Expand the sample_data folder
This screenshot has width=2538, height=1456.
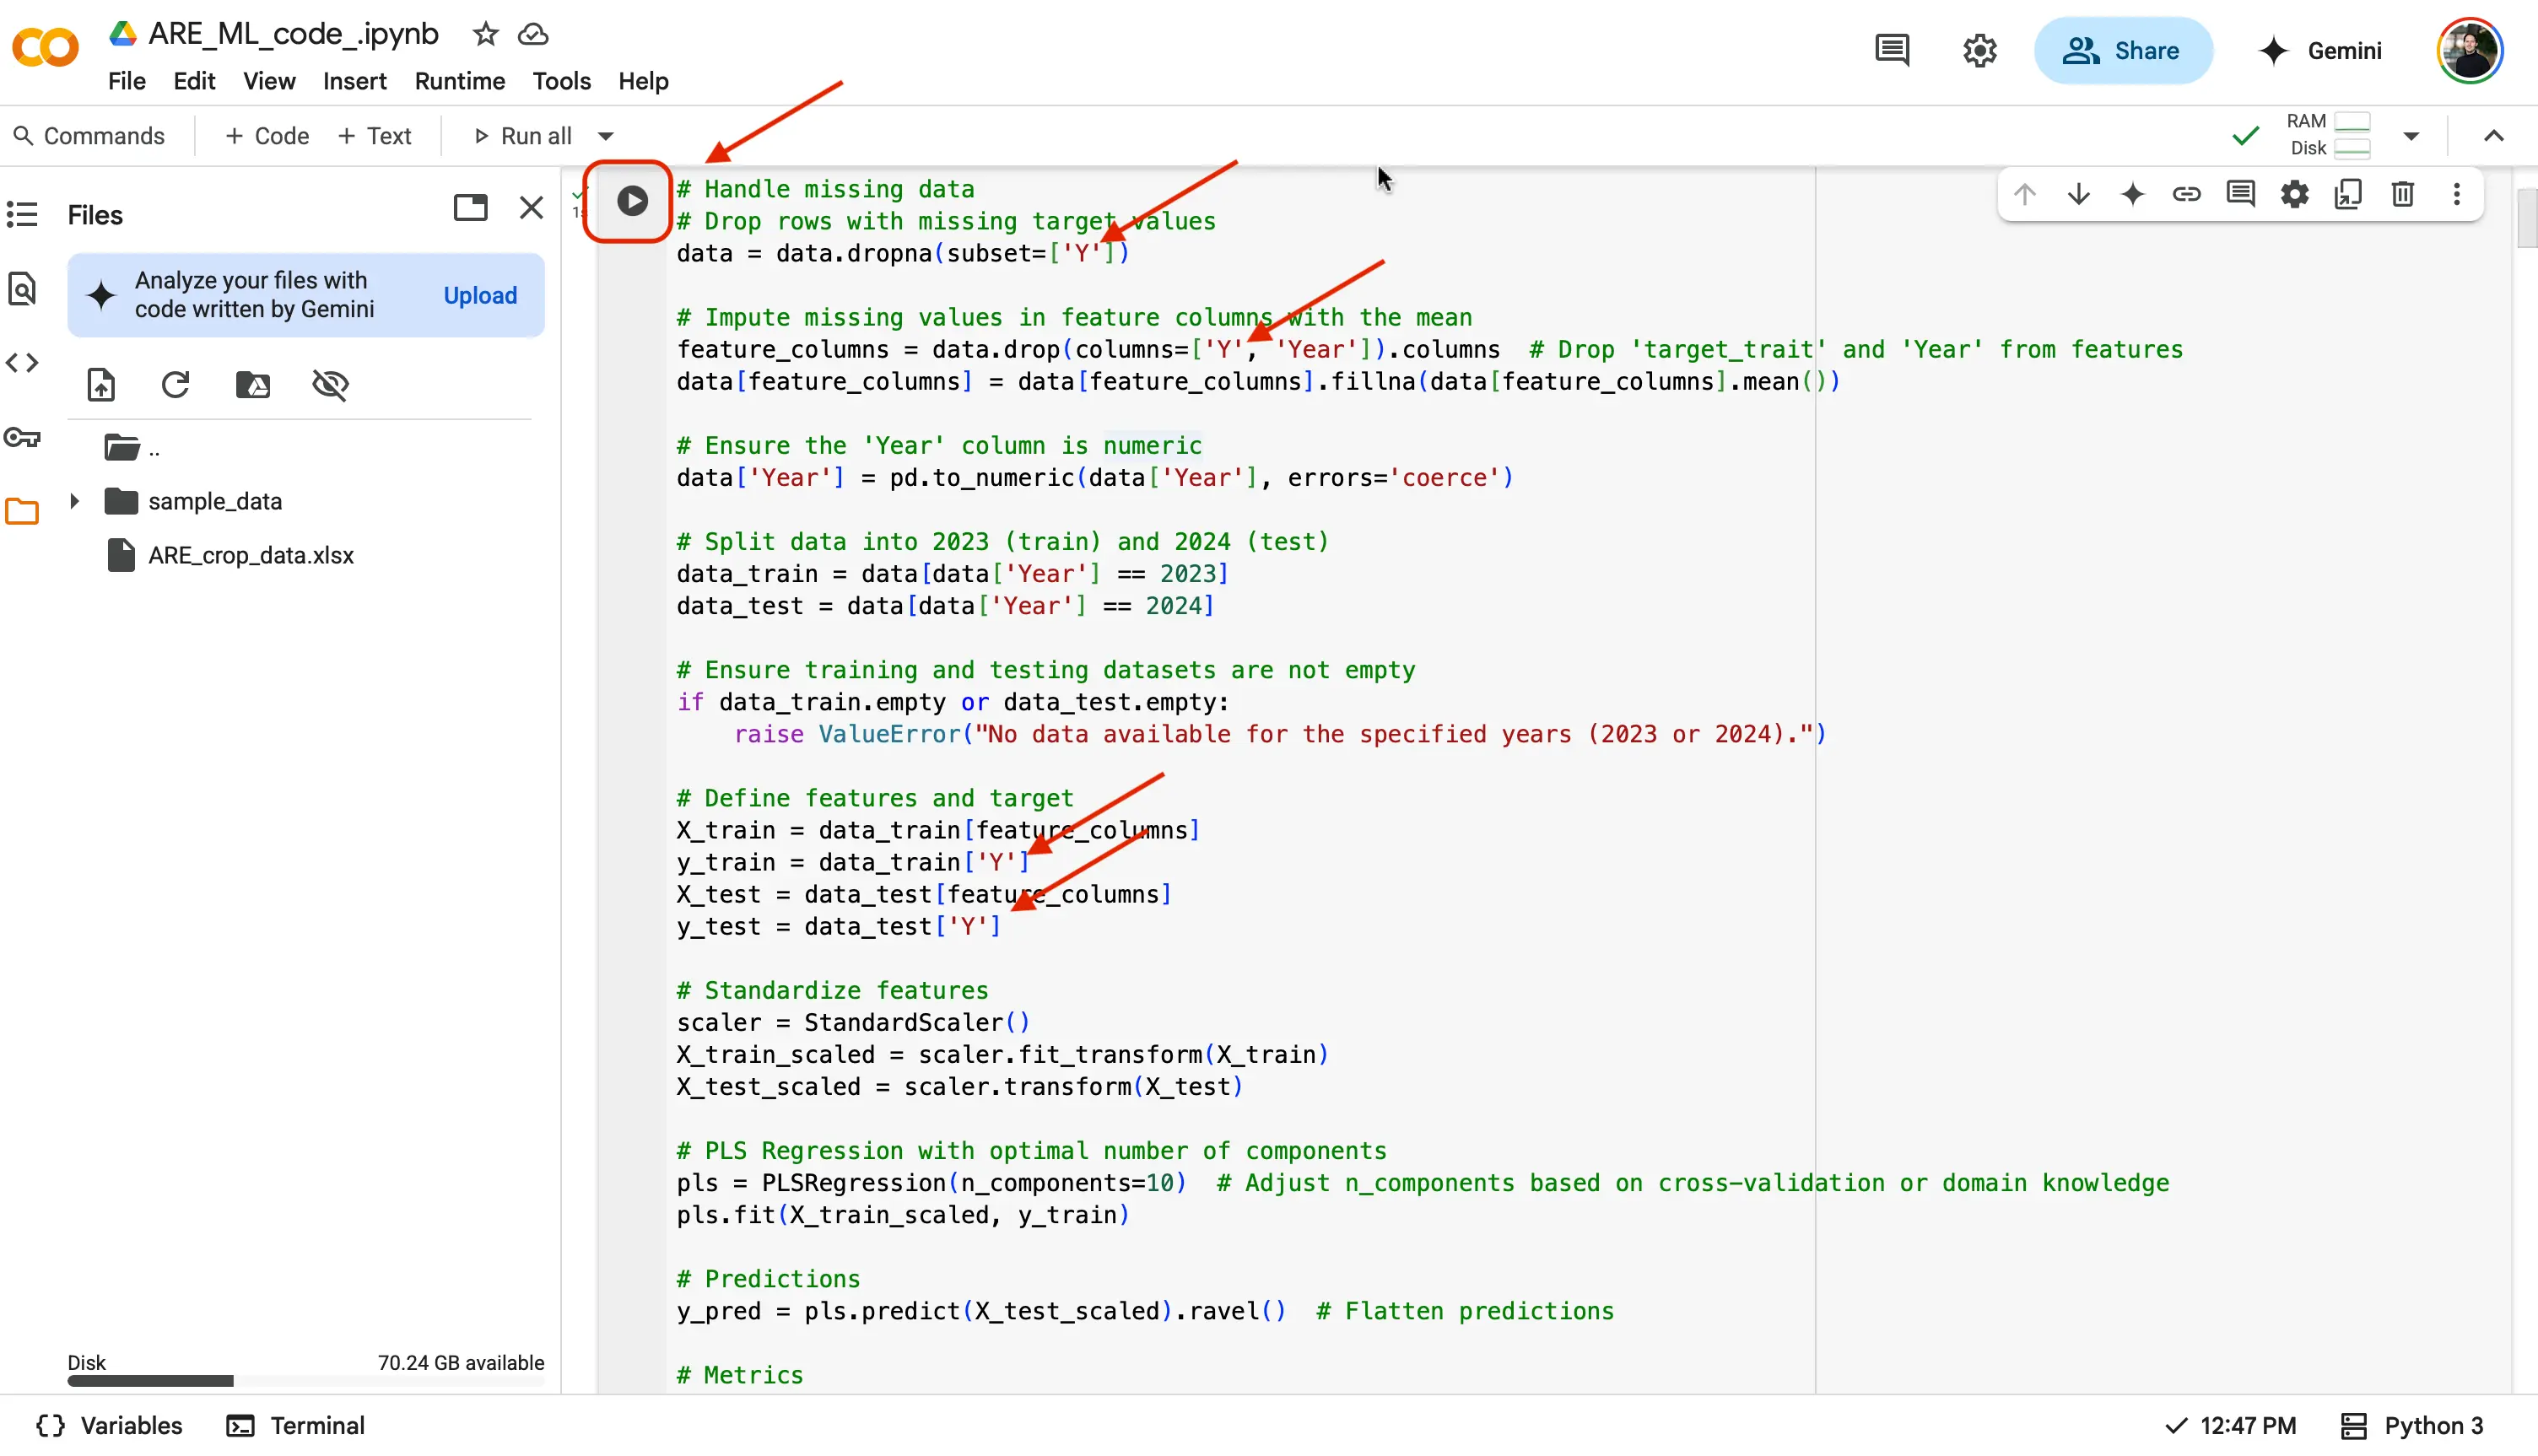[x=74, y=501]
